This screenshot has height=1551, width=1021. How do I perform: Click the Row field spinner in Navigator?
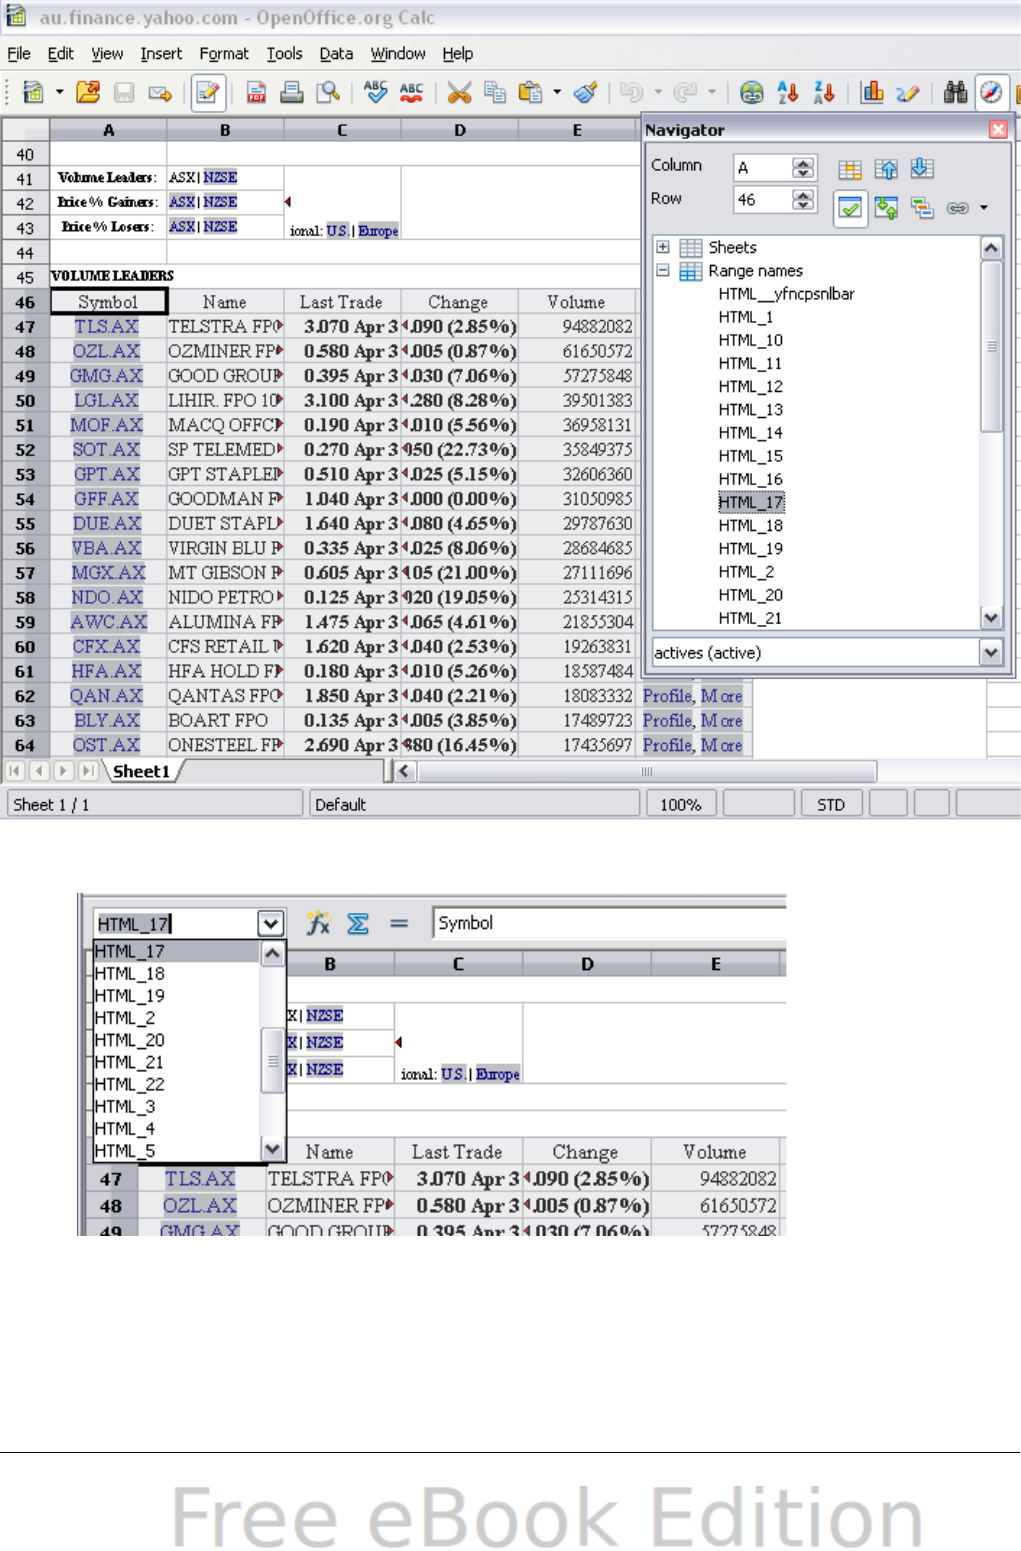803,199
